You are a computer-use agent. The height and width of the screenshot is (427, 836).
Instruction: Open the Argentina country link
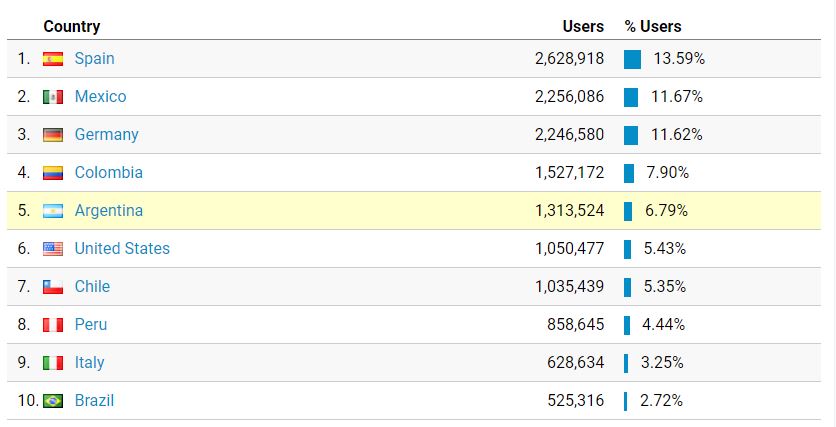click(x=109, y=211)
